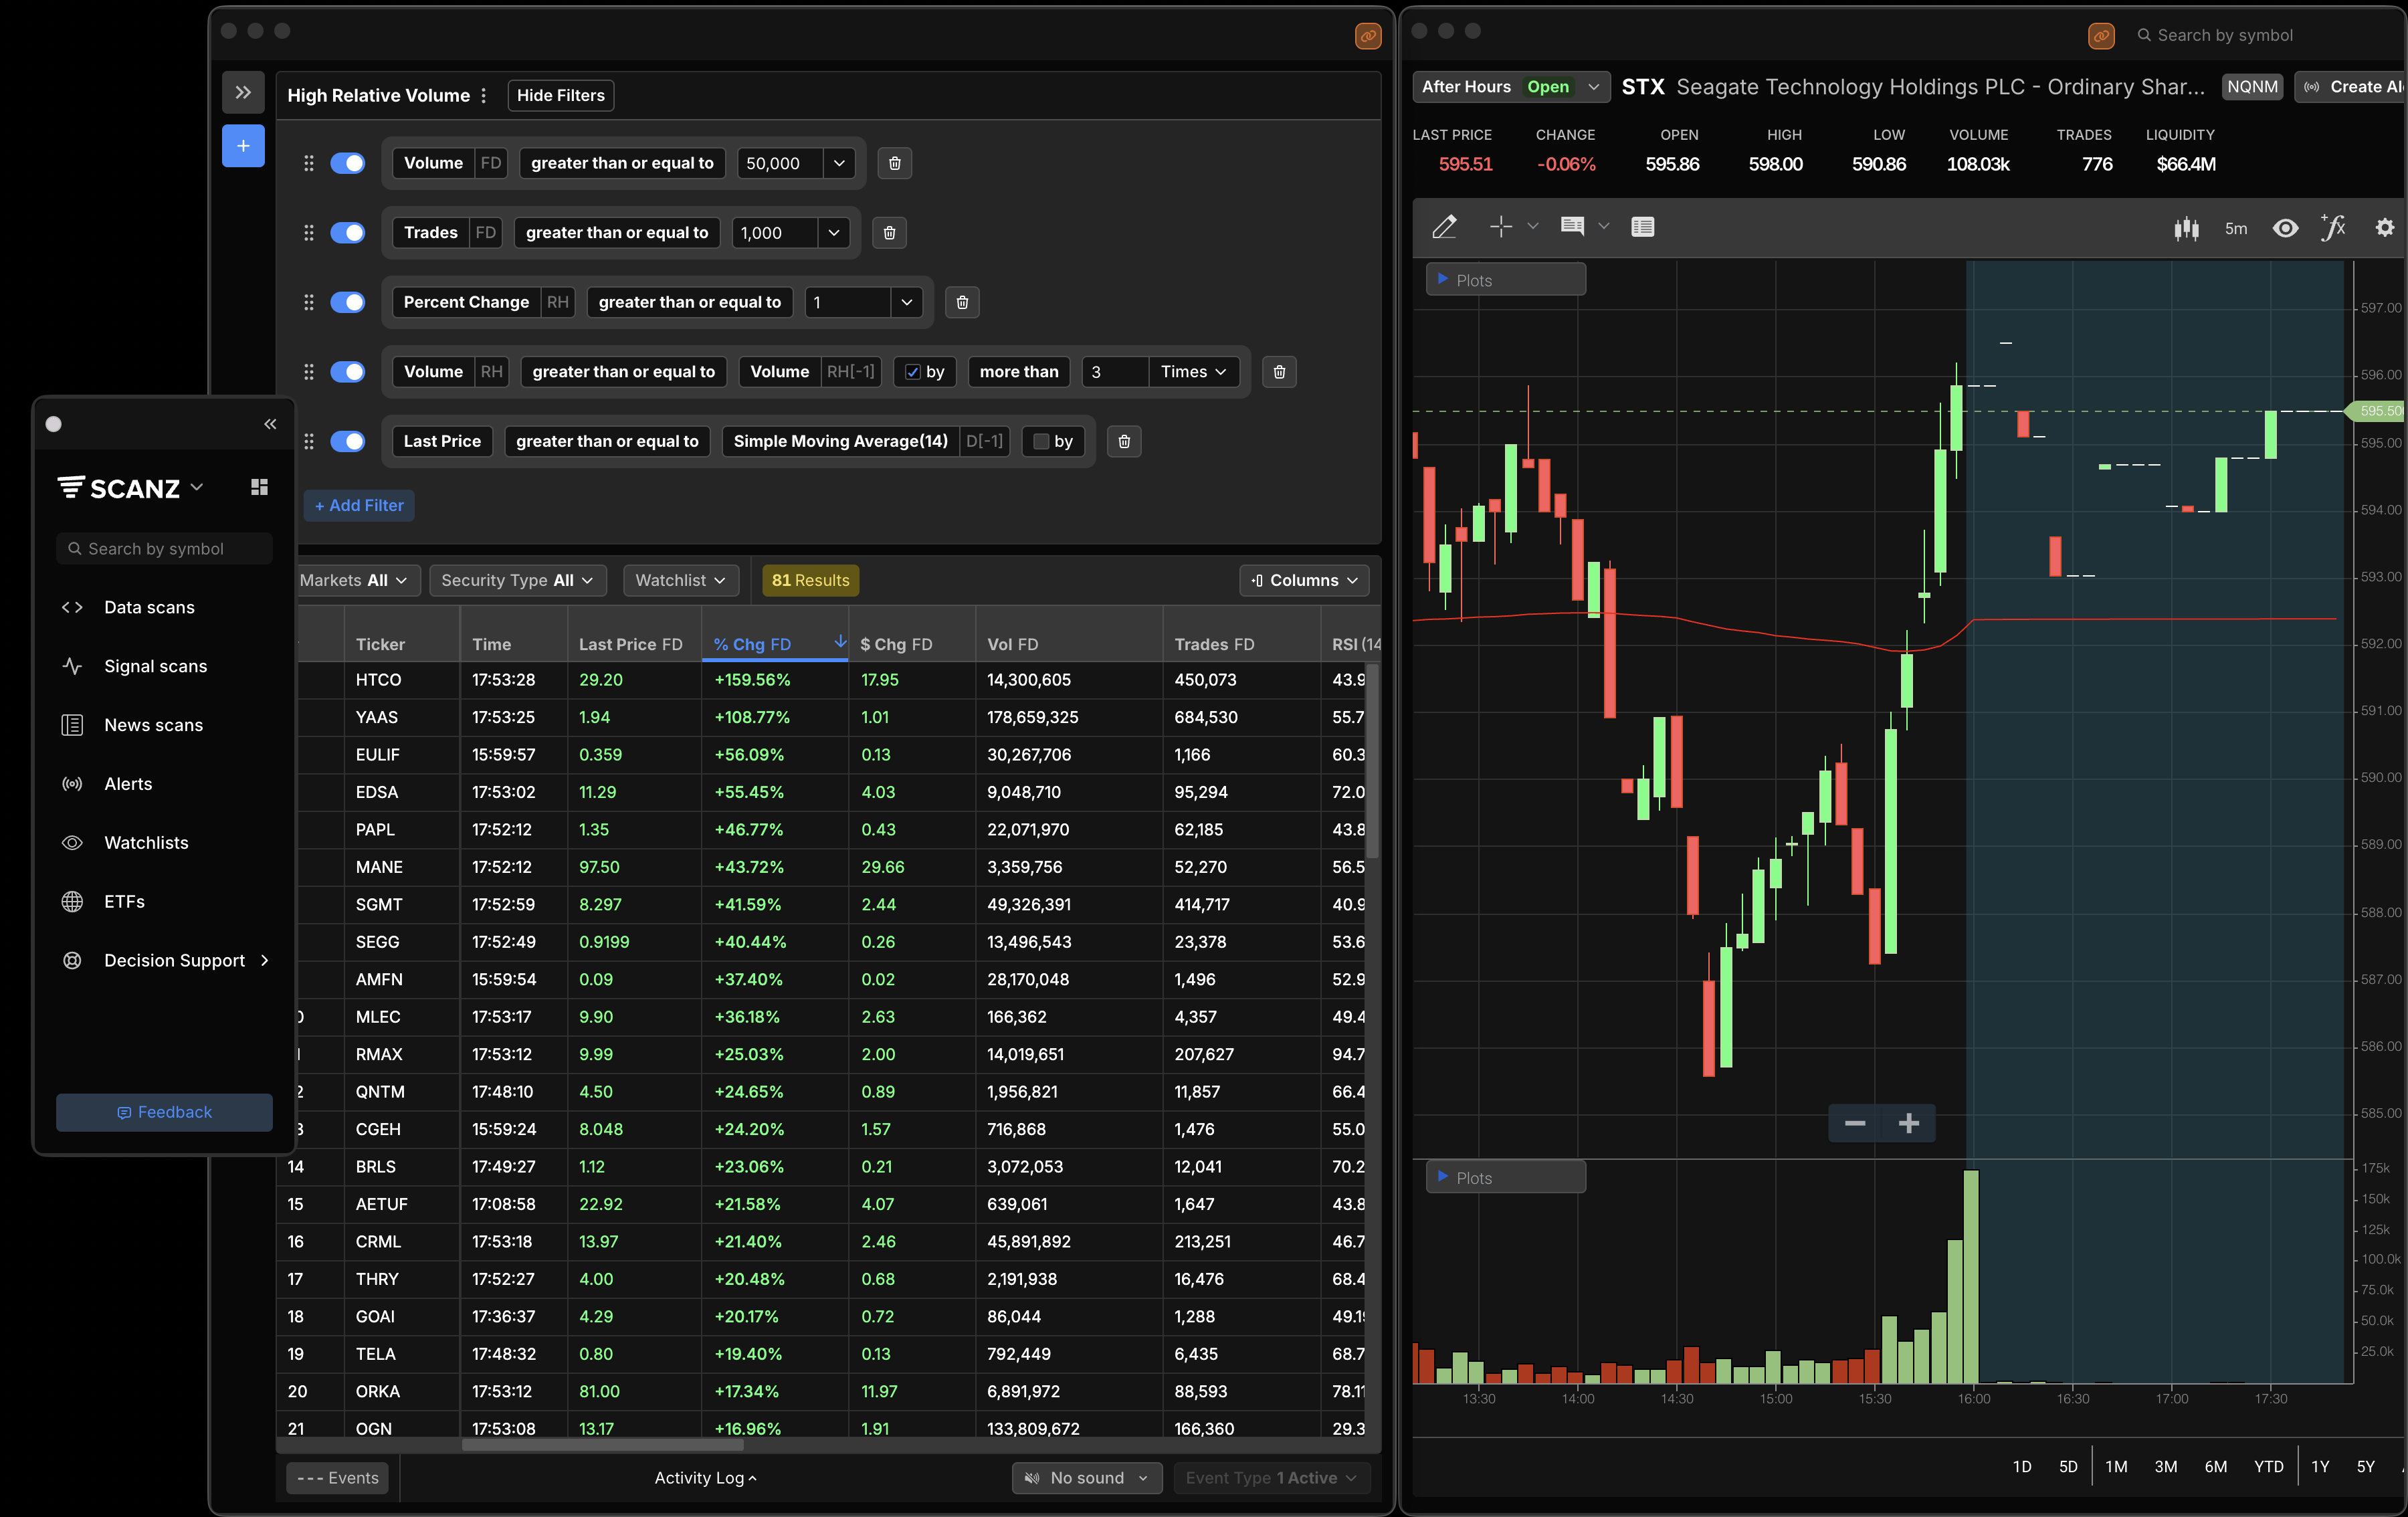The height and width of the screenshot is (1517, 2408).
Task: Open Alerts in SCANZ menu
Action: point(128,784)
